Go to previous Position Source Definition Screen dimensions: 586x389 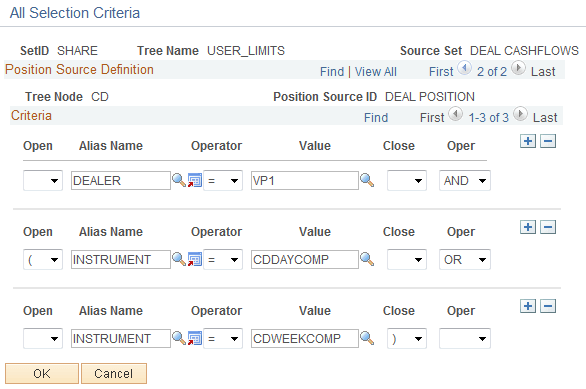(x=465, y=68)
